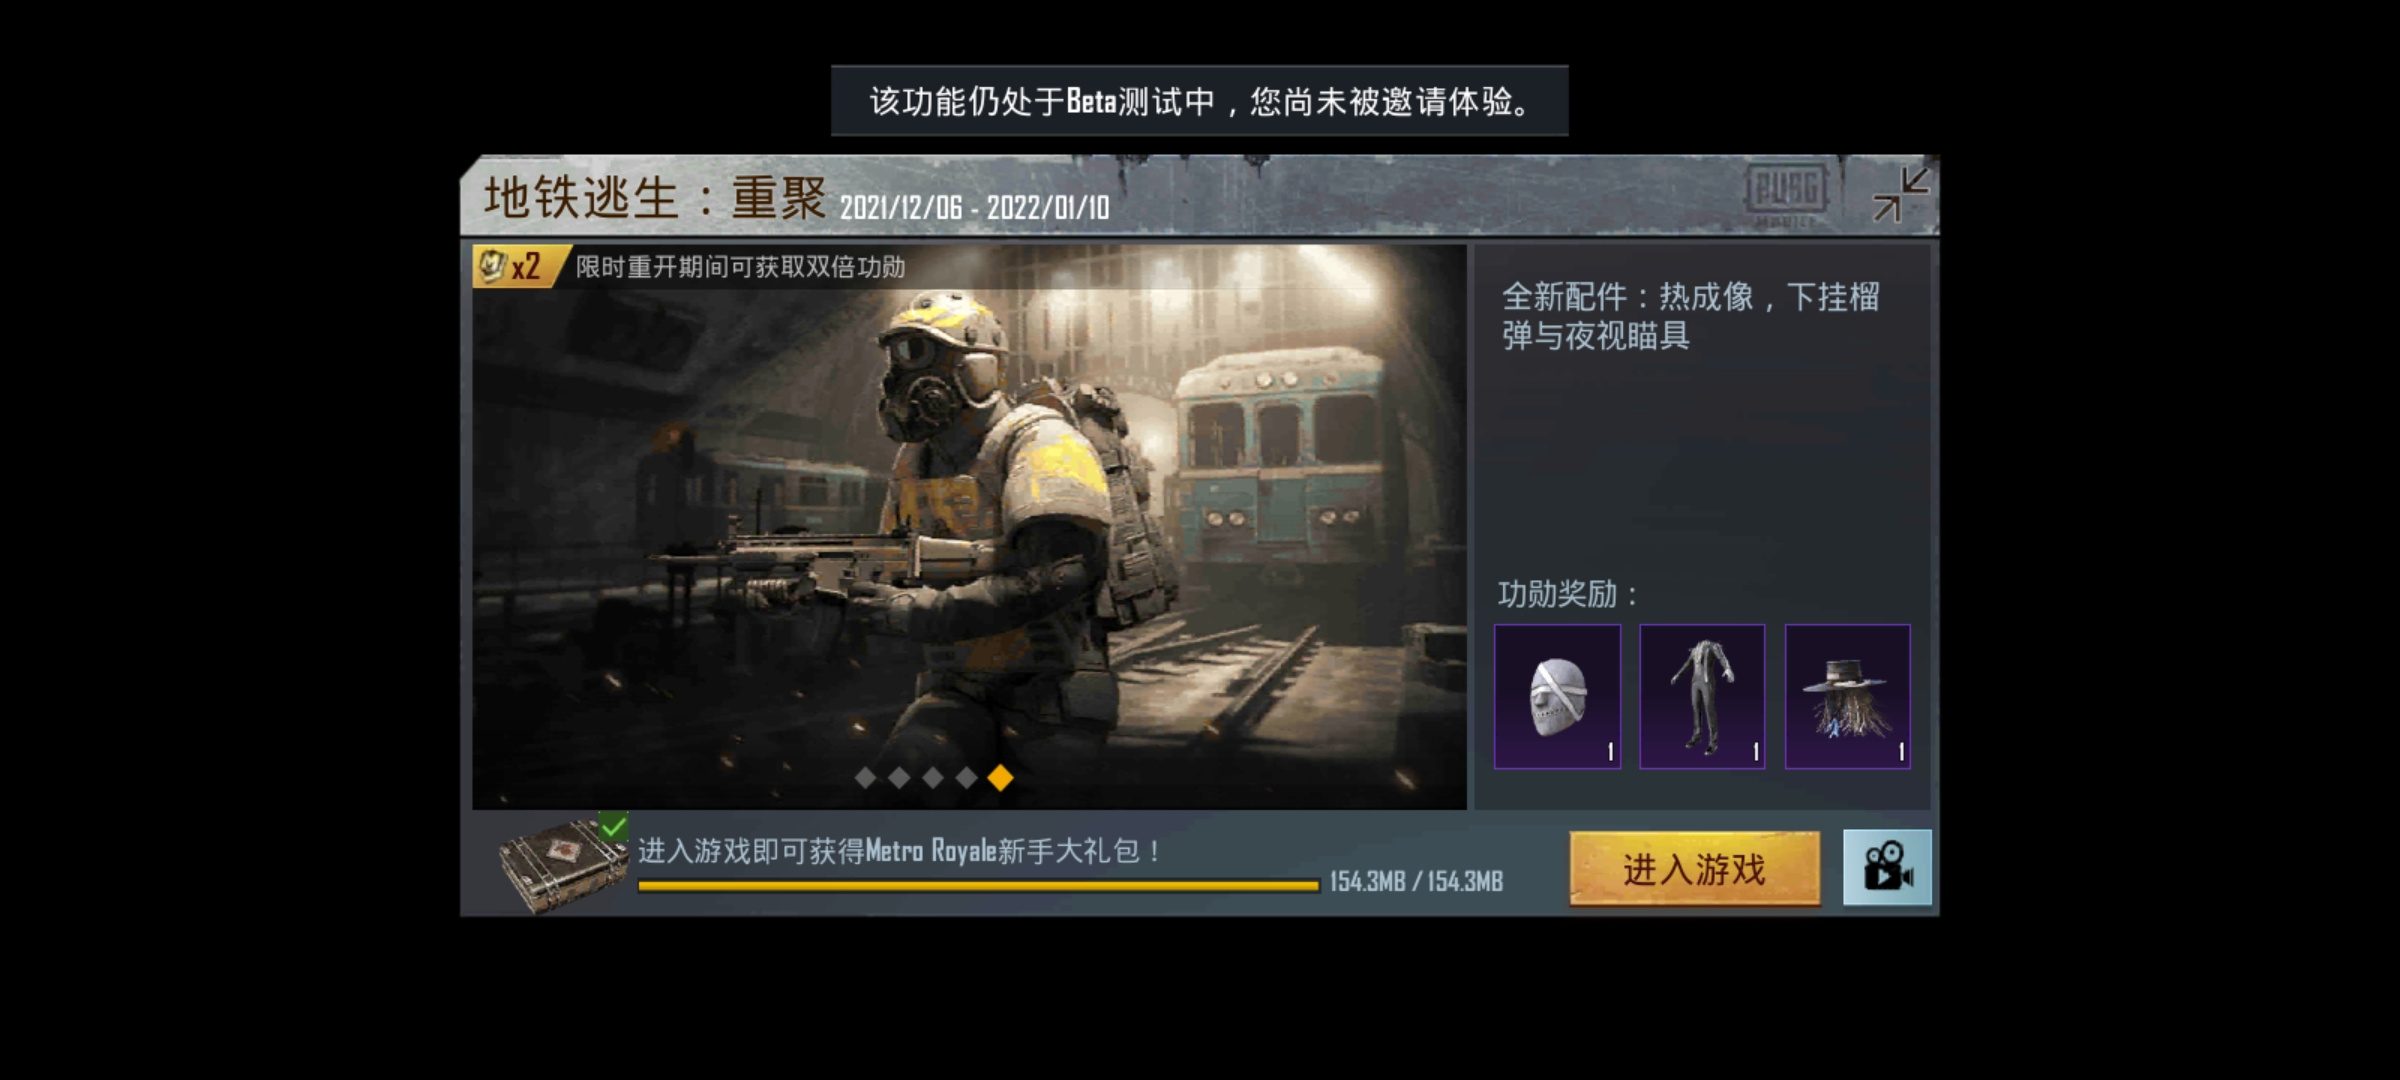This screenshot has width=2400, height=1080.
Task: Open the video replay camera icon
Action: tap(1887, 867)
